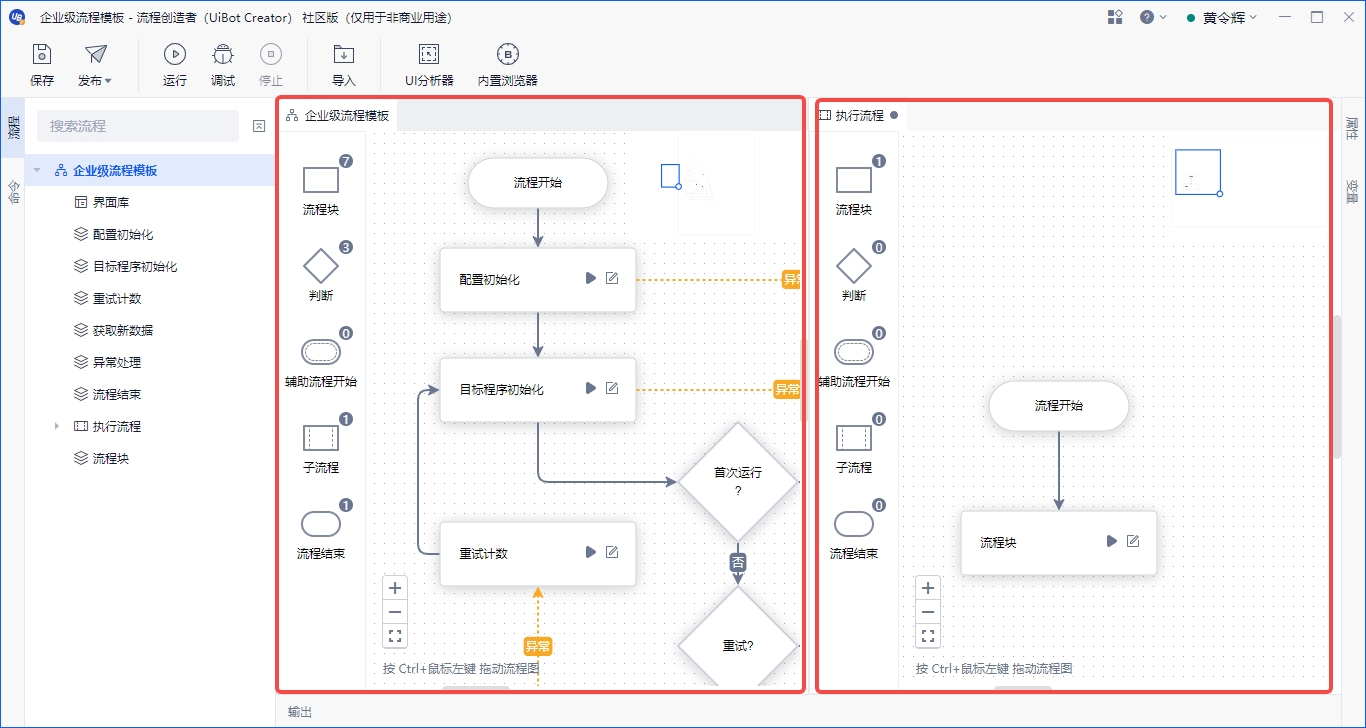Fit left canvas to screen
The height and width of the screenshot is (728, 1366).
click(395, 636)
